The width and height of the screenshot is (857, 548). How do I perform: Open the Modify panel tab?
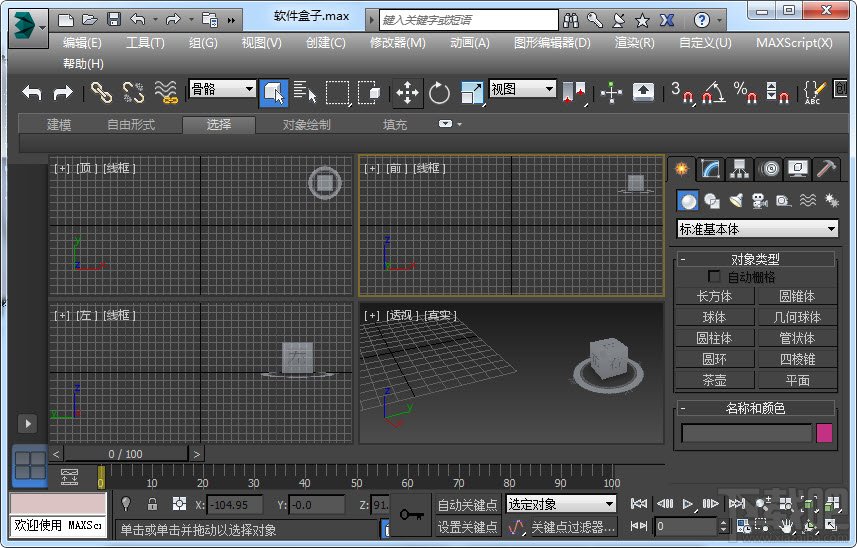tap(710, 169)
